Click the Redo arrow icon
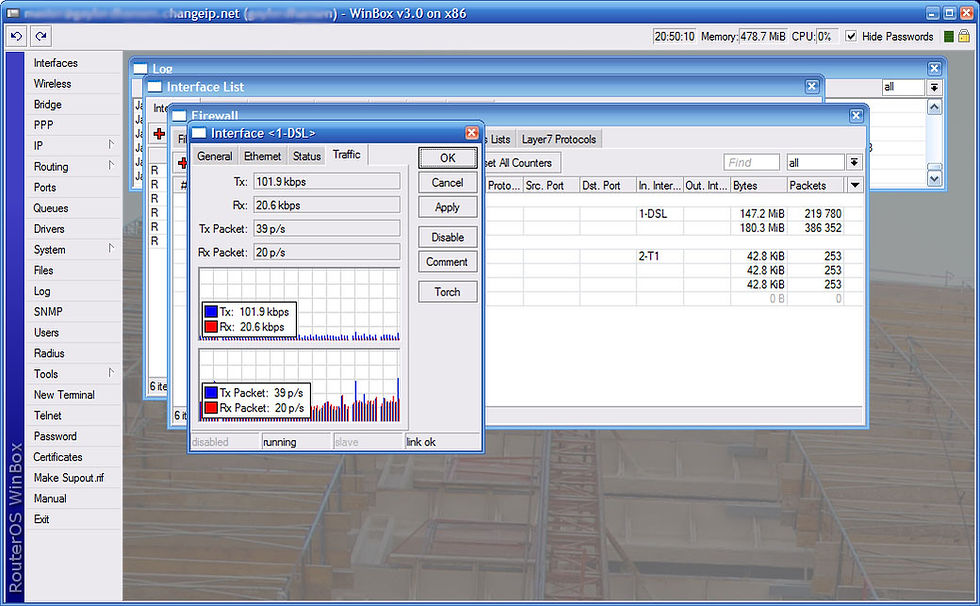980x606 pixels. 41,36
